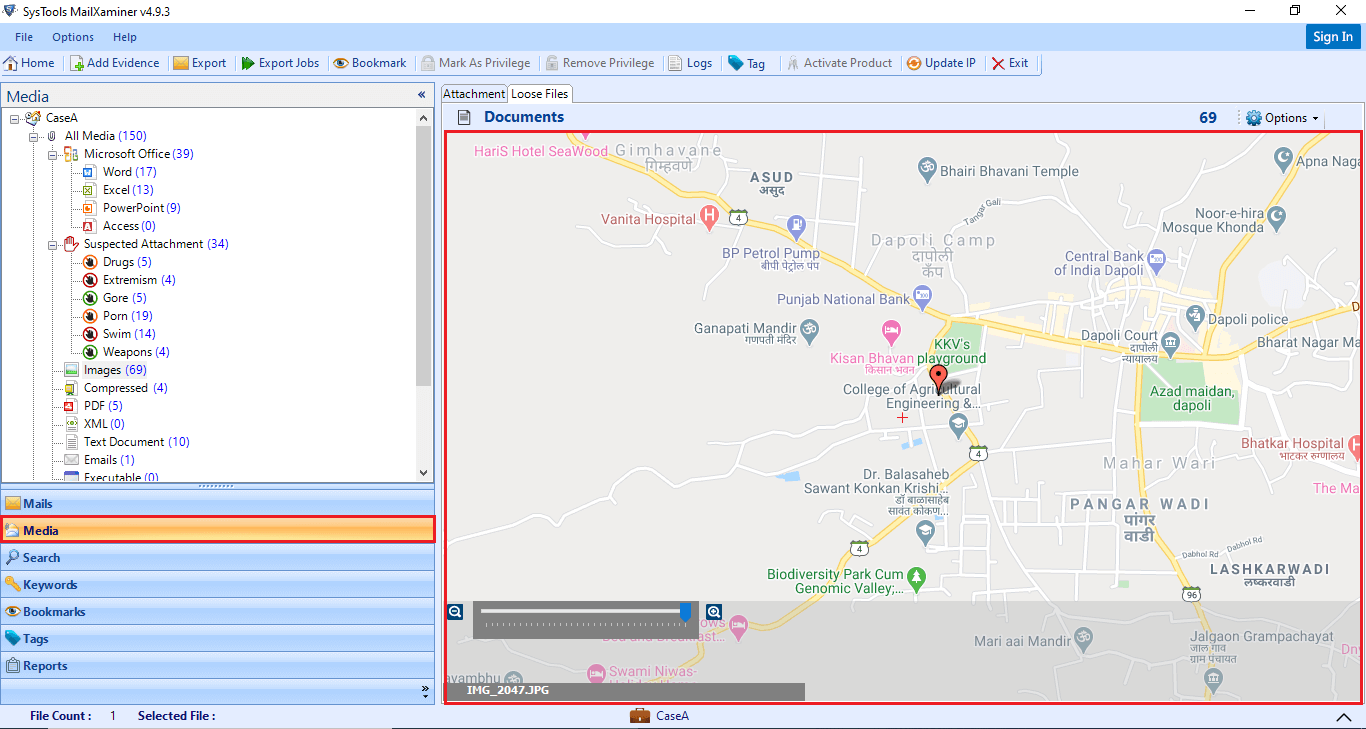Image resolution: width=1366 pixels, height=729 pixels.
Task: Open the Options menu in menu bar
Action: coord(73,37)
